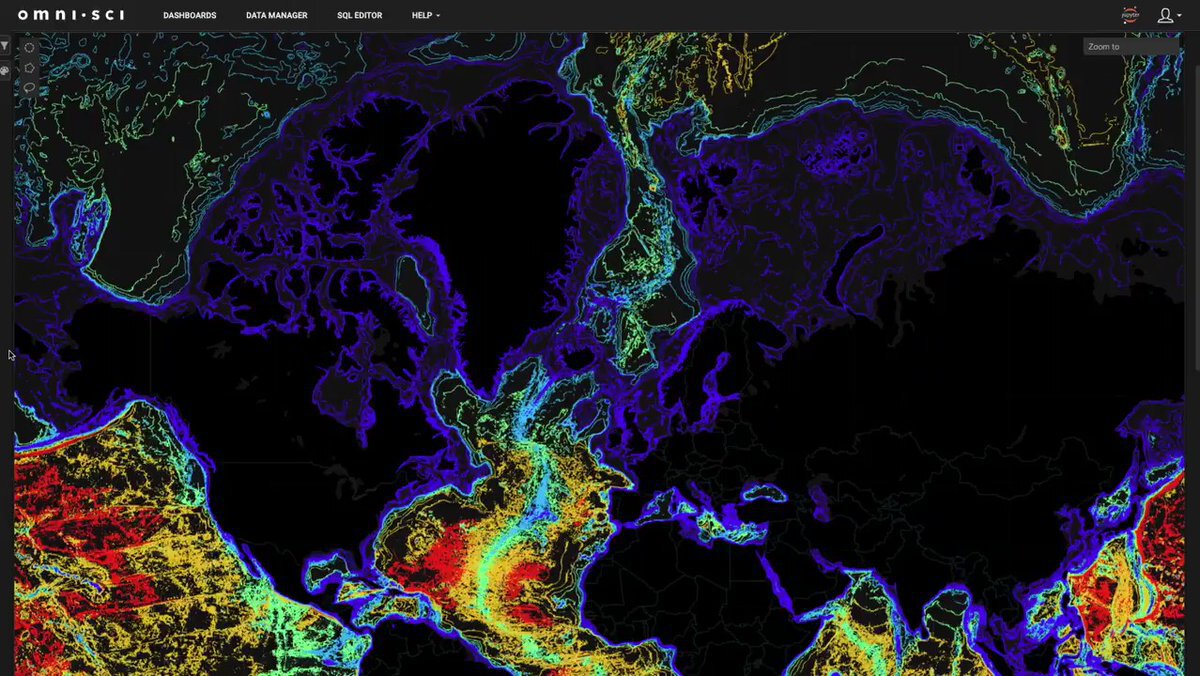Viewport: 1200px width, 676px height.
Task: Expand the Help dropdown menu
Action: tap(425, 16)
